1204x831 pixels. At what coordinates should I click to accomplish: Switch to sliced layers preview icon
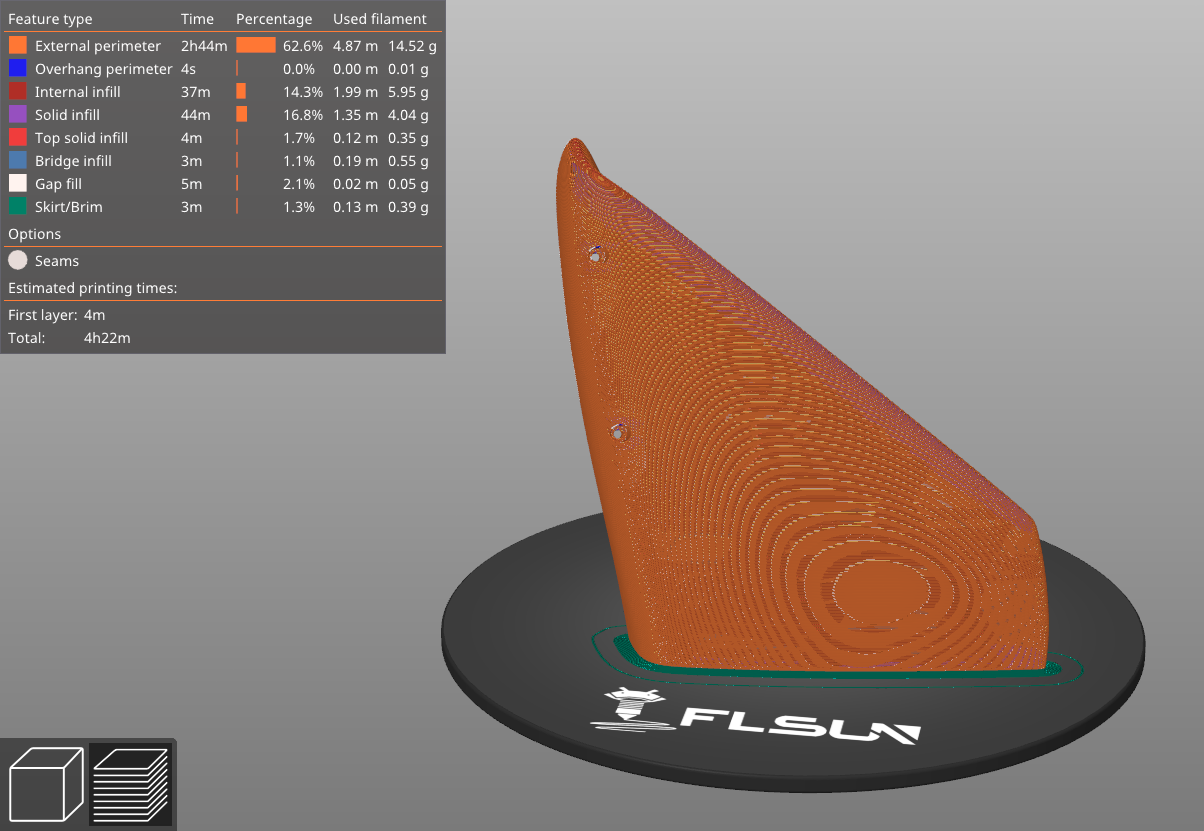coord(131,784)
